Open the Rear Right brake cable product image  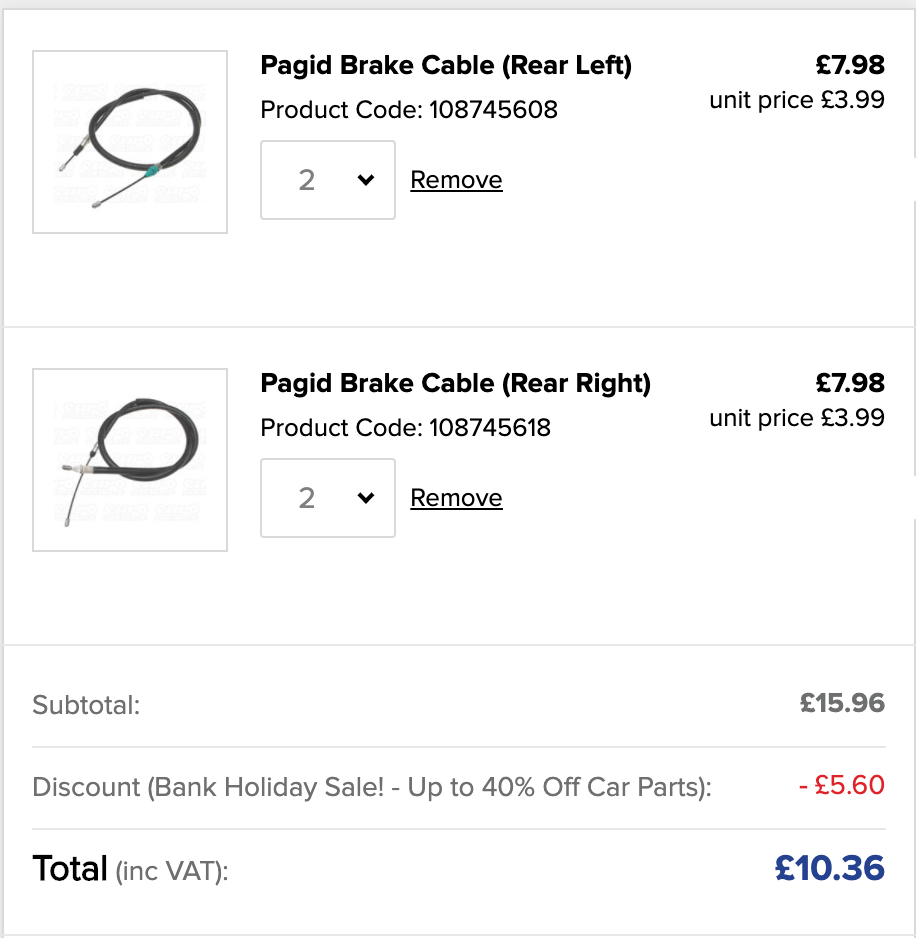(x=130, y=460)
